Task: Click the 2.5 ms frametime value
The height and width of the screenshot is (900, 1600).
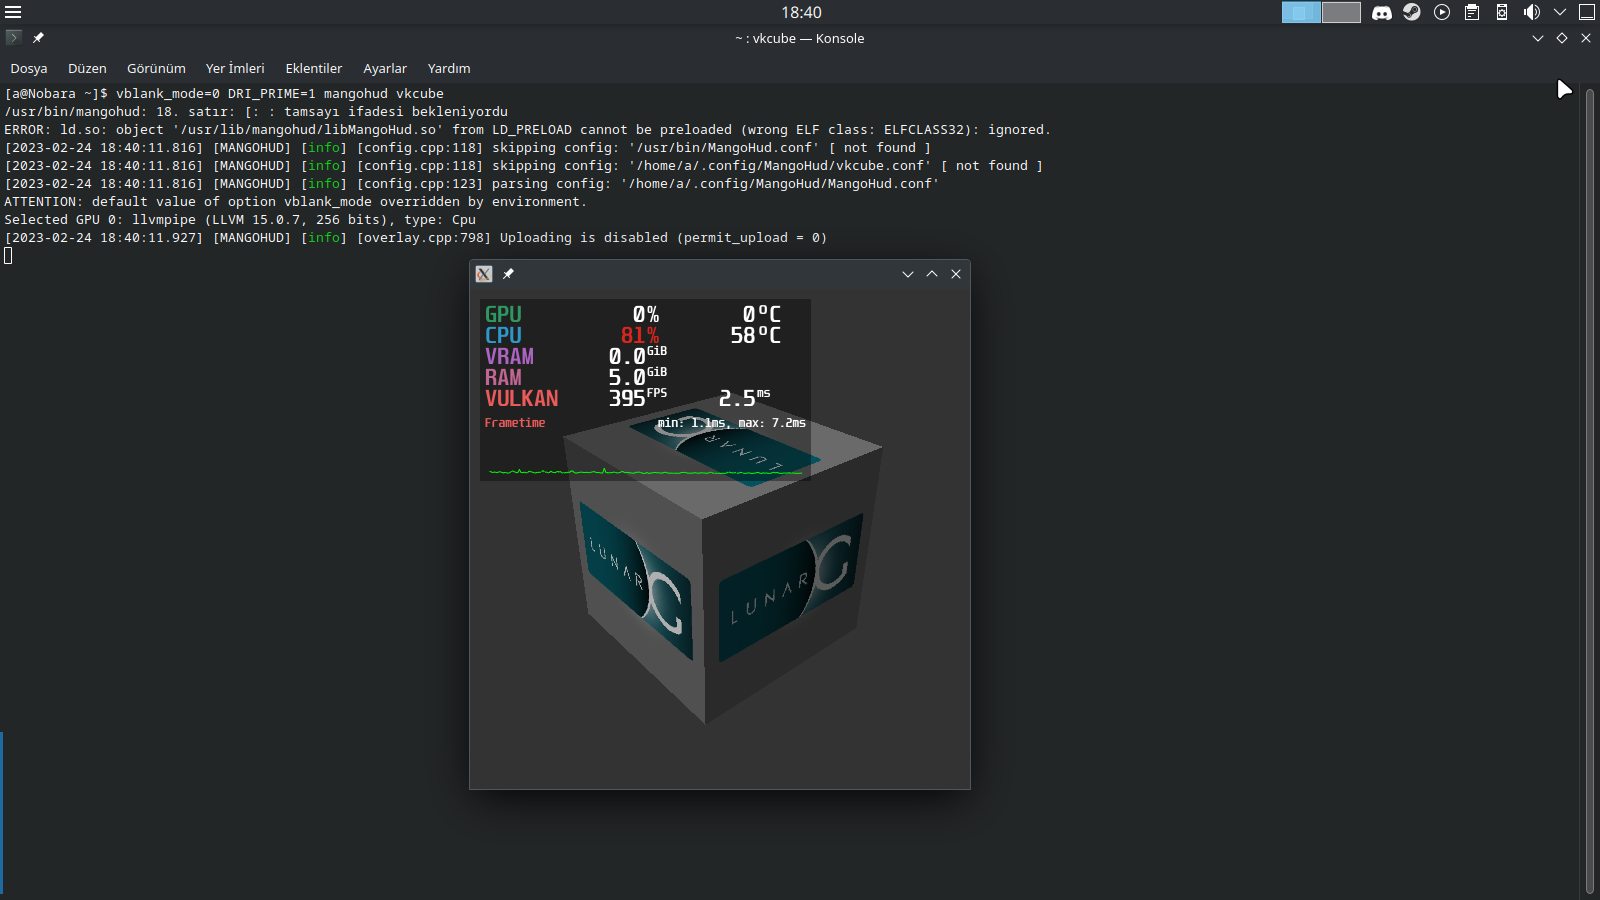Action: pyautogui.click(x=745, y=398)
